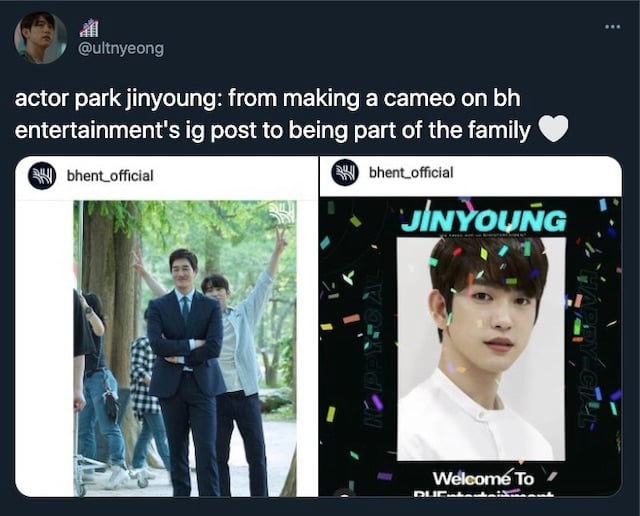Click the white header of left Instagram post

[x=167, y=178]
